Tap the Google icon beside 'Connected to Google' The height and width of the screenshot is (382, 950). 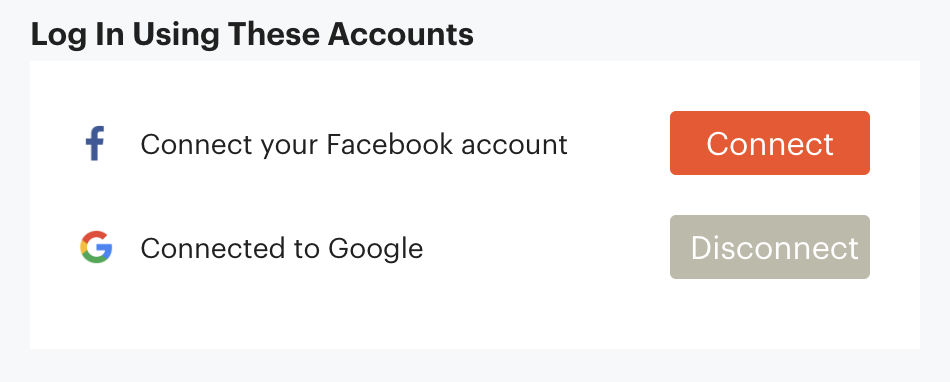coord(96,247)
